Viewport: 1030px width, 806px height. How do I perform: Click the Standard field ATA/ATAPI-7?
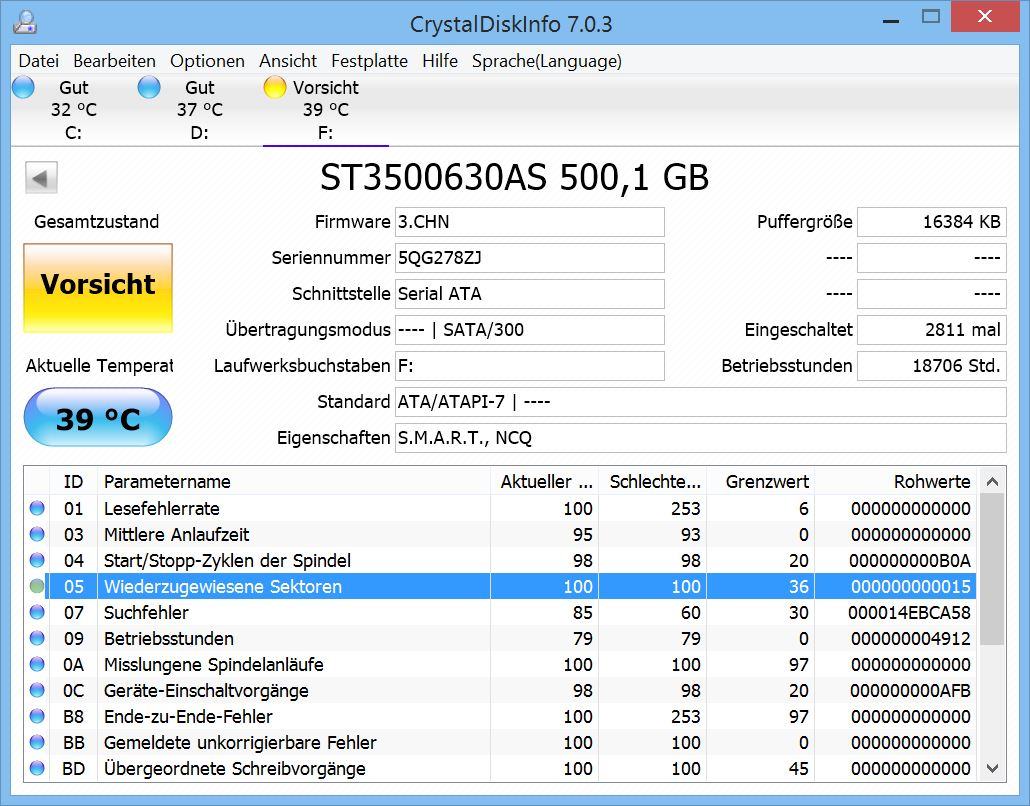click(x=700, y=402)
